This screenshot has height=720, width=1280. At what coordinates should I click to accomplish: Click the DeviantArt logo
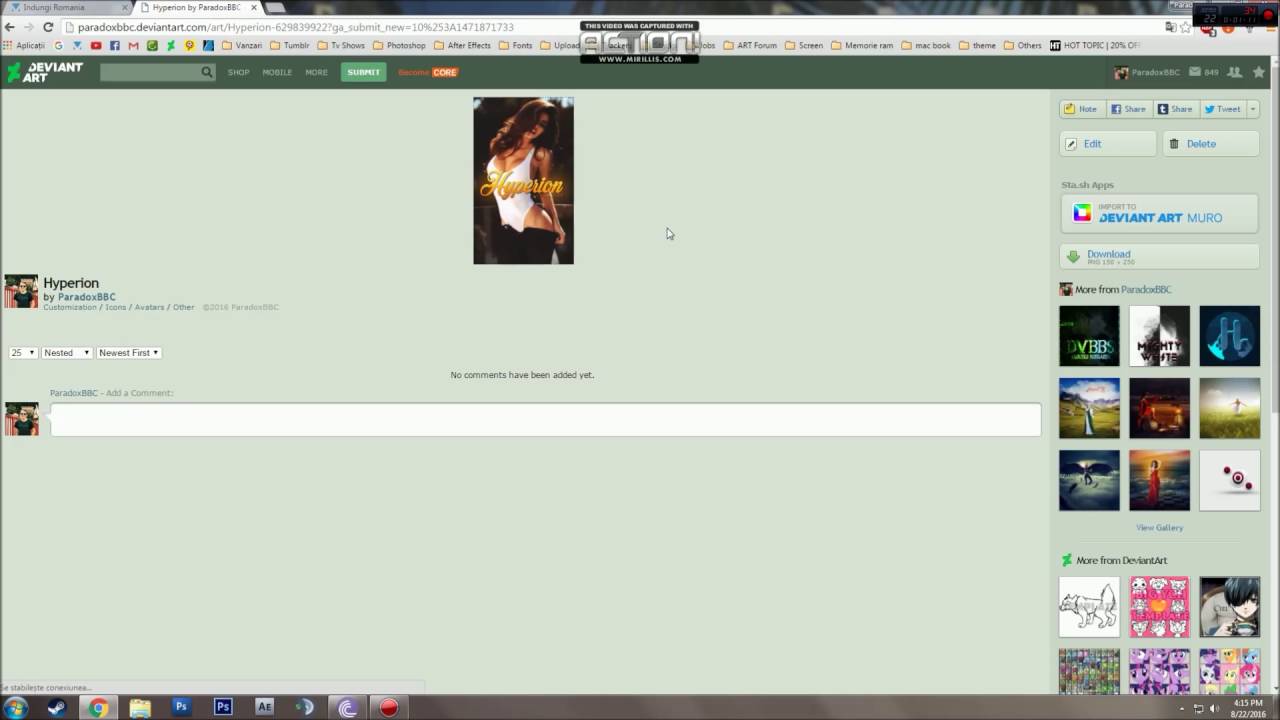(45, 72)
